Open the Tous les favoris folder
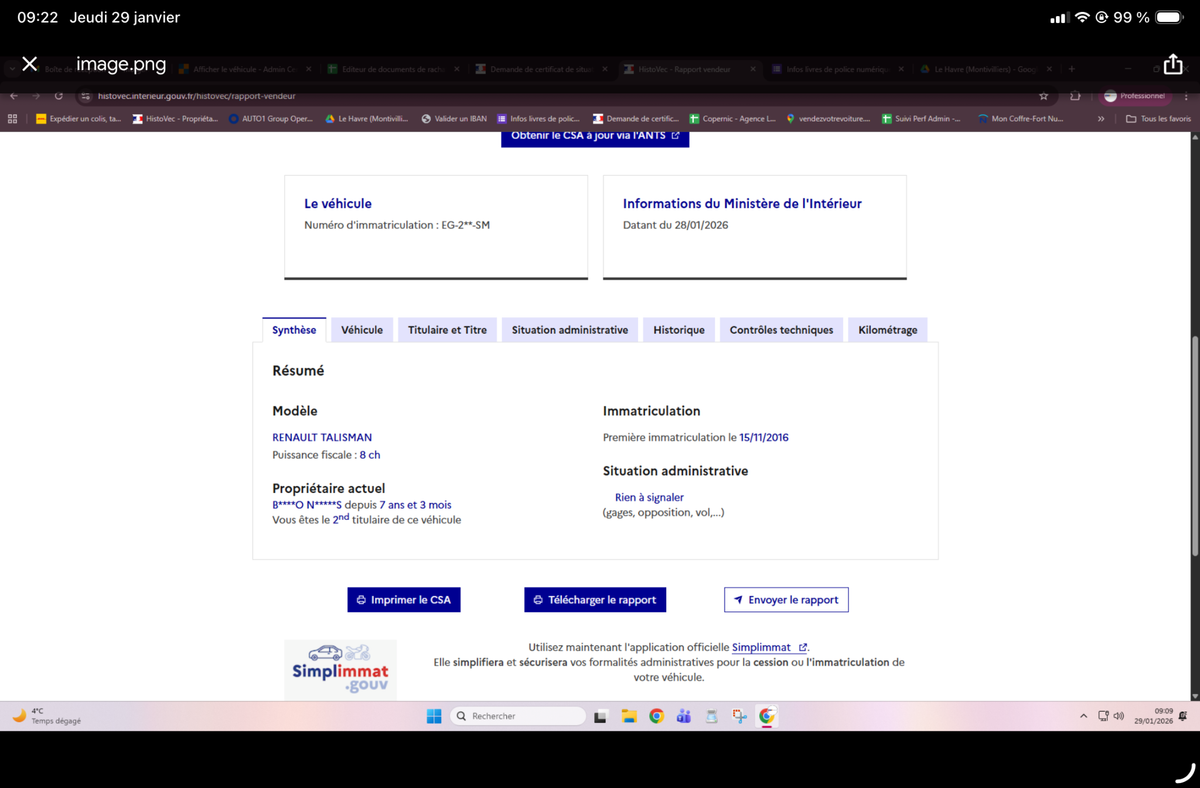The width and height of the screenshot is (1200, 788). 1158,119
